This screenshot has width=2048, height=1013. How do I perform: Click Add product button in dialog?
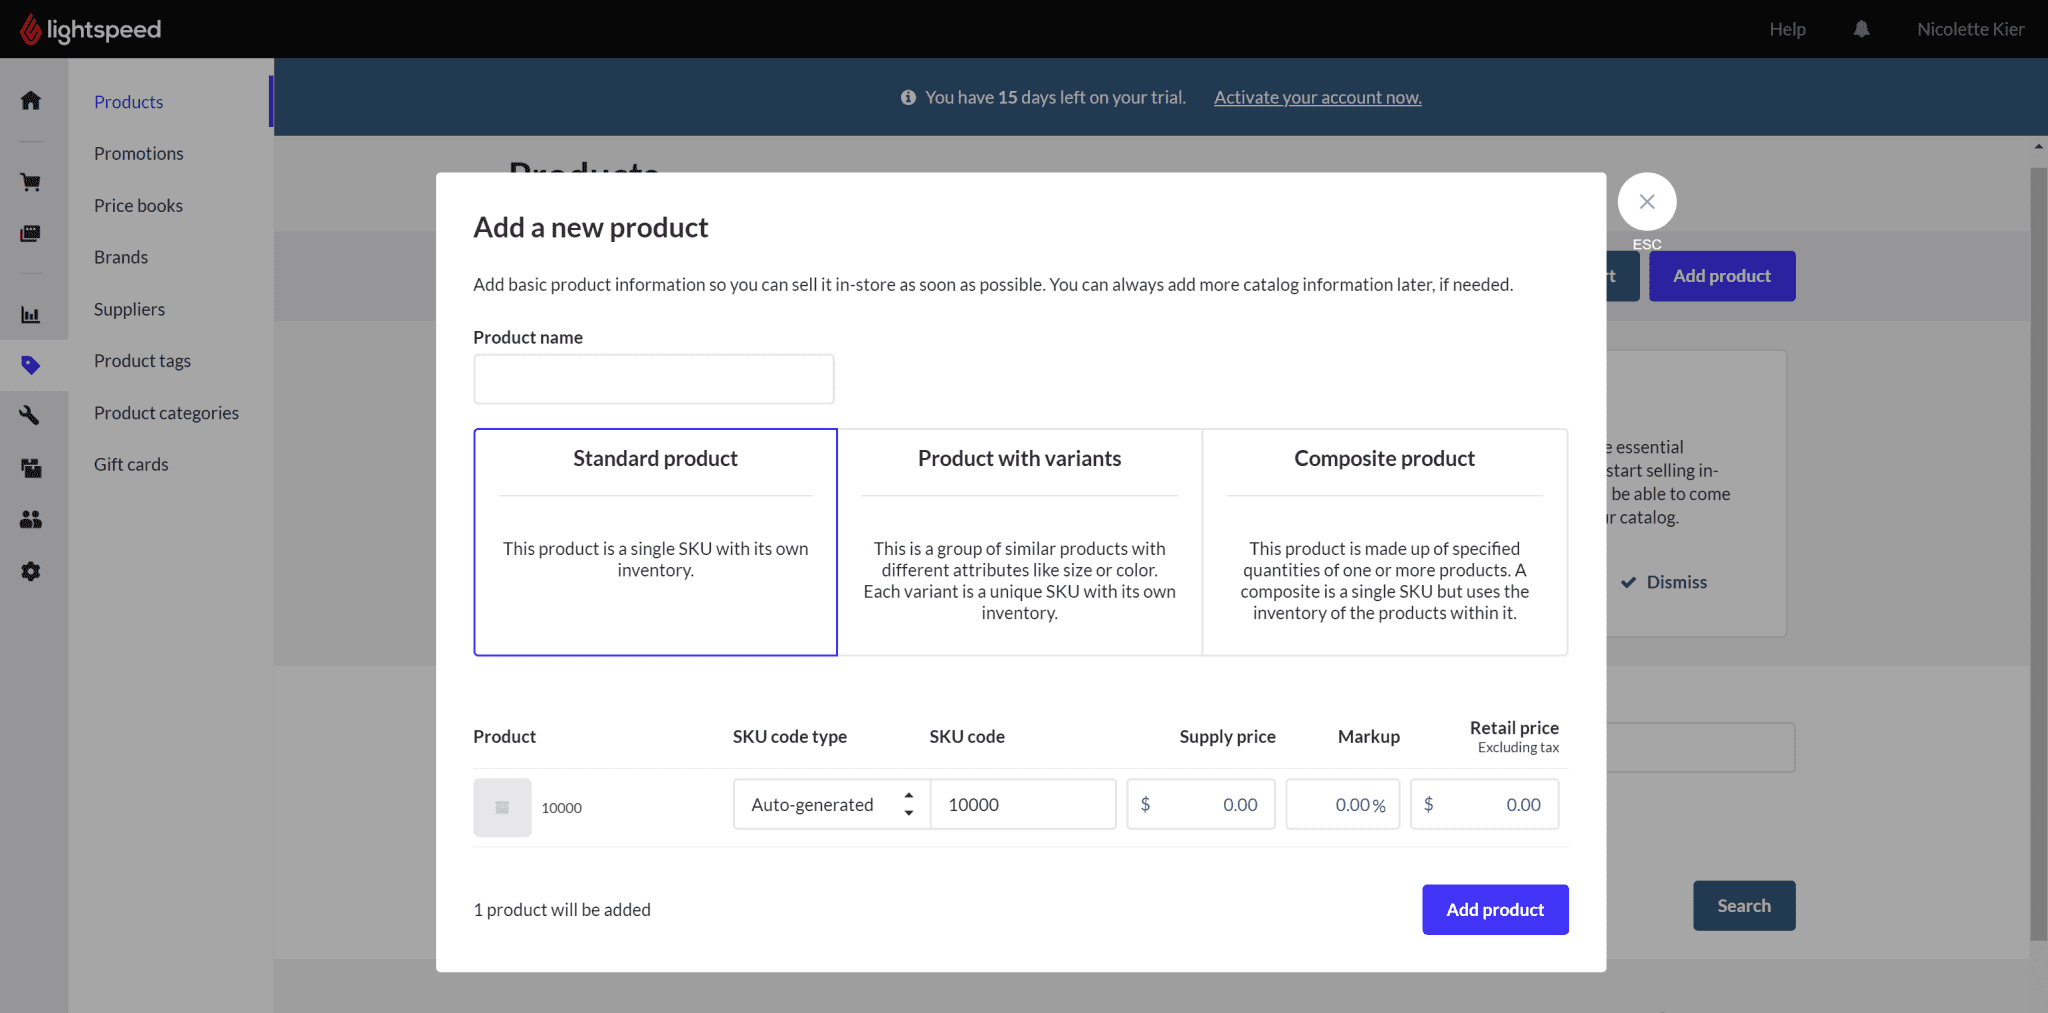[1494, 909]
